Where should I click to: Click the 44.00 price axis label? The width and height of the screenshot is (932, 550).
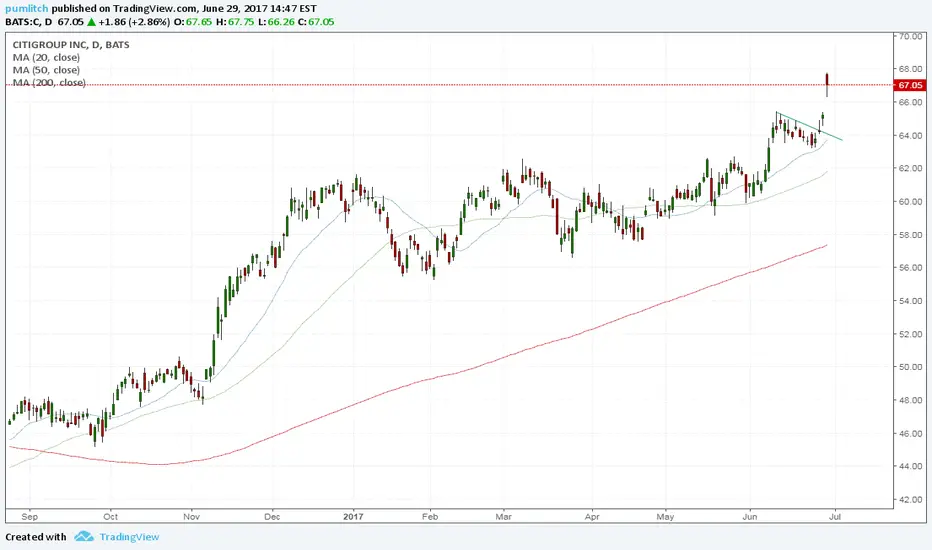click(x=910, y=466)
